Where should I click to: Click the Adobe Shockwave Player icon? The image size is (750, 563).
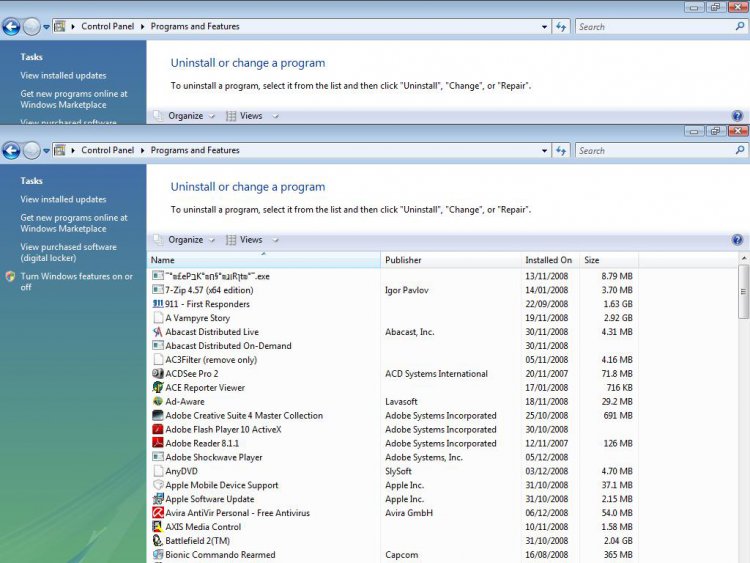[157, 457]
